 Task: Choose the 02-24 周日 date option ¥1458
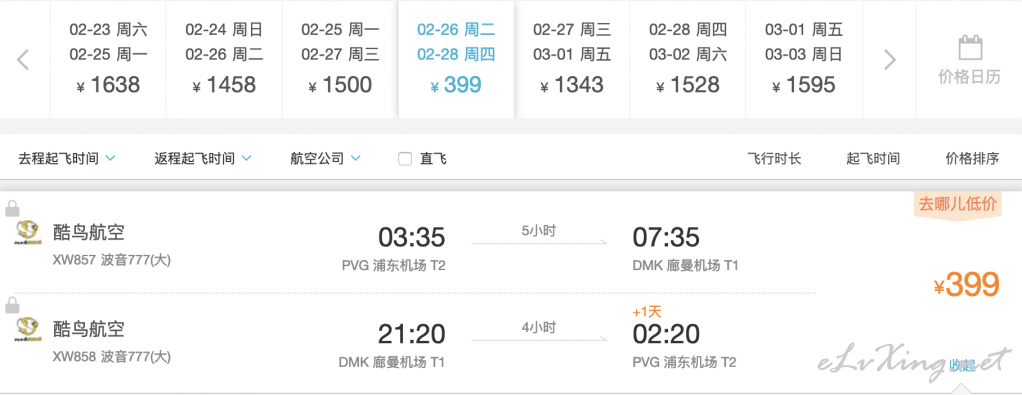(x=224, y=59)
